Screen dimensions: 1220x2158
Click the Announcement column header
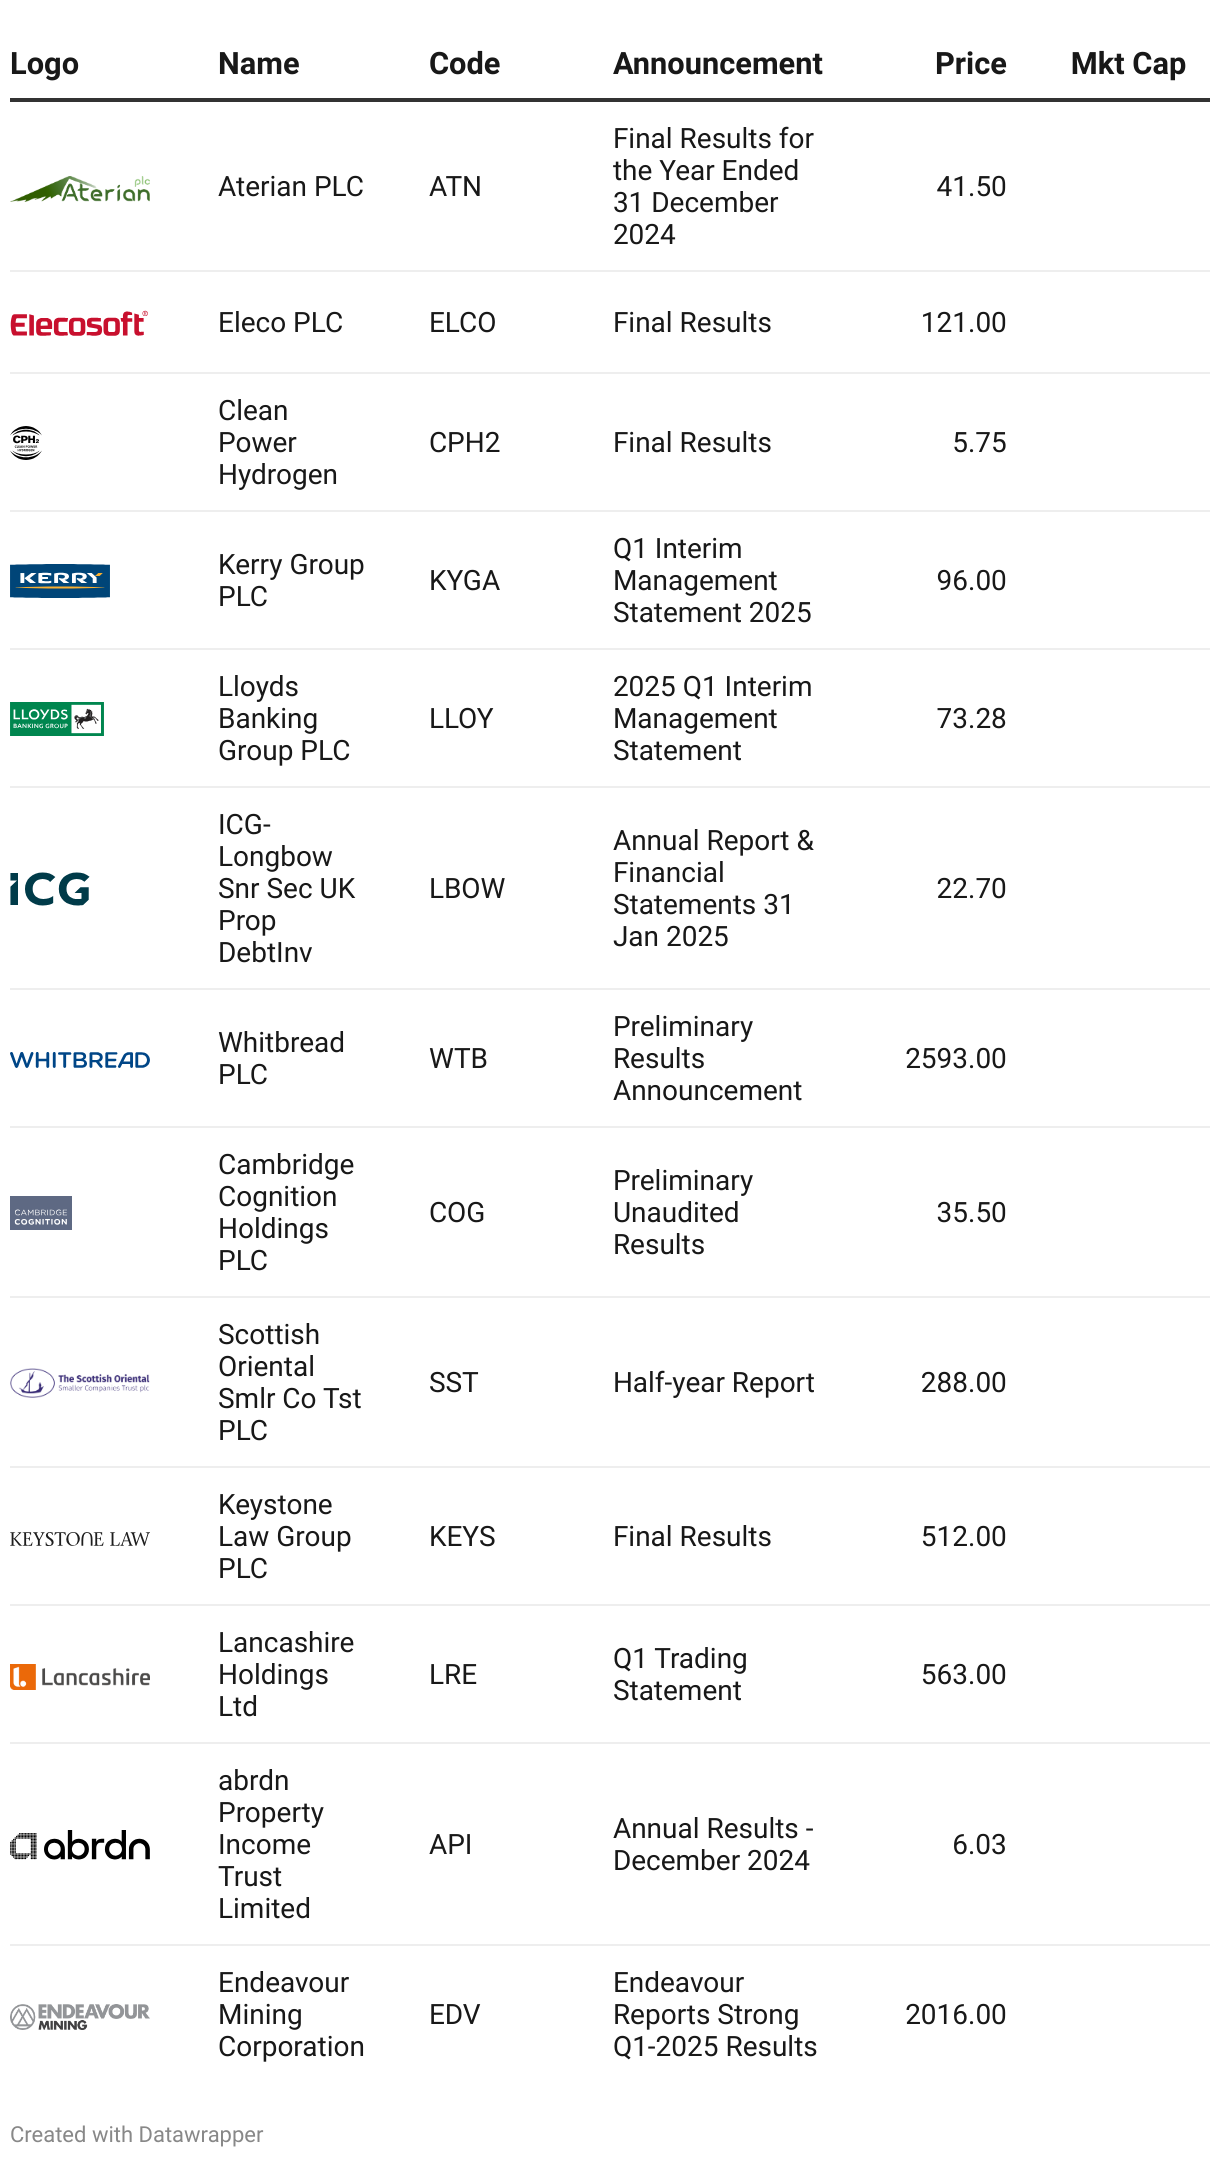717,64
